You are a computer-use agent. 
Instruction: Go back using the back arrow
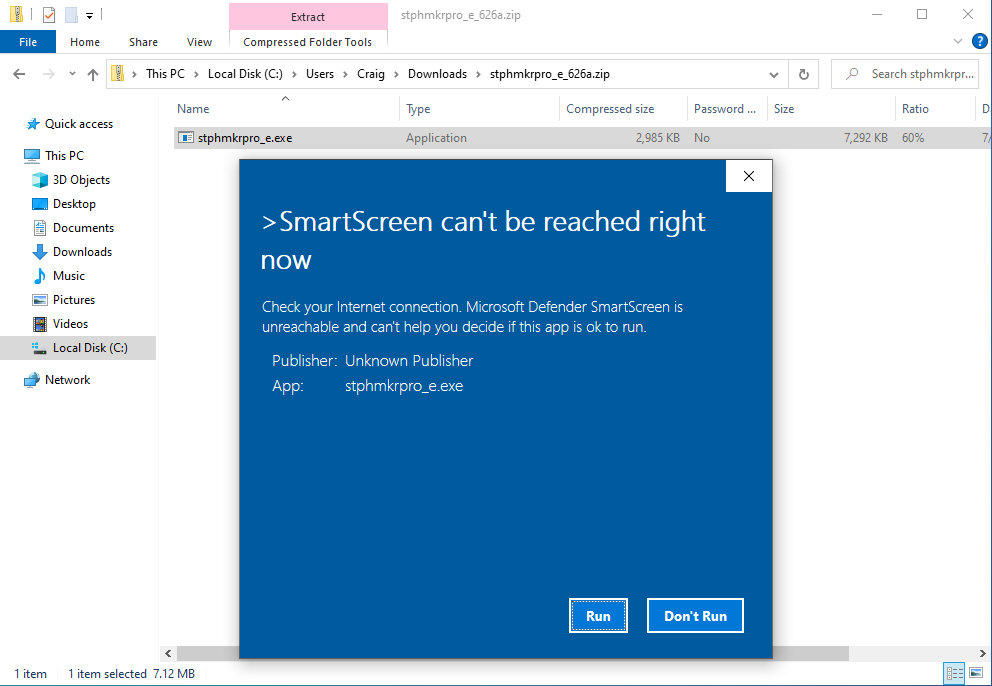[20, 74]
